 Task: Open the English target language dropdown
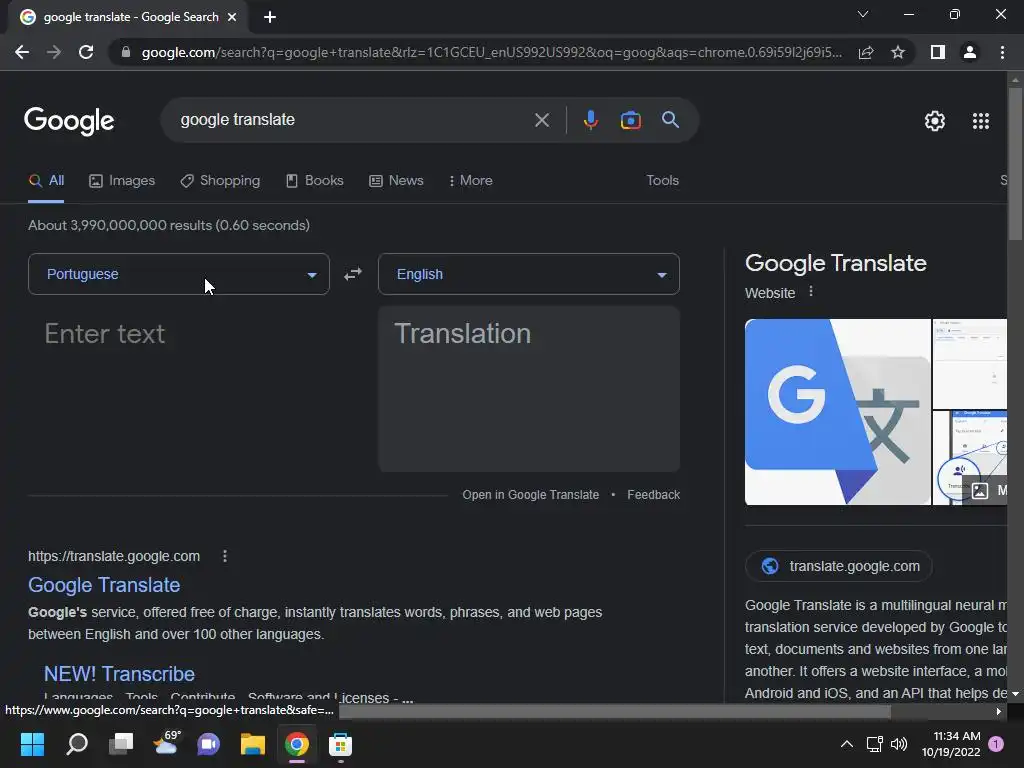pos(529,274)
